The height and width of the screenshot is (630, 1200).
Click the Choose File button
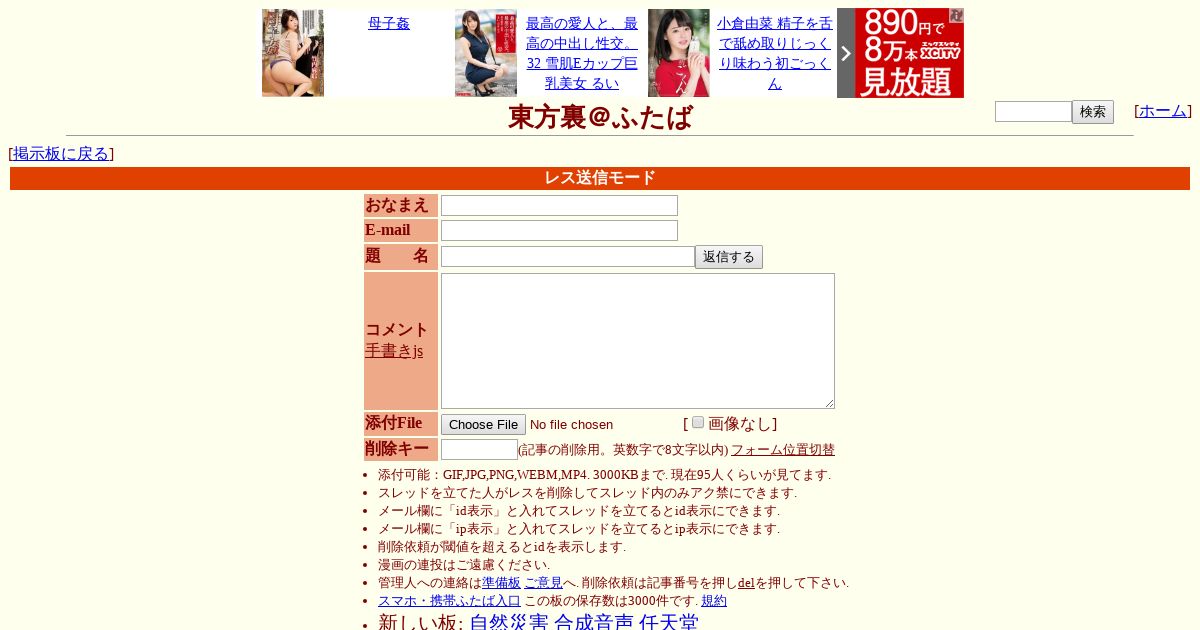coord(483,425)
